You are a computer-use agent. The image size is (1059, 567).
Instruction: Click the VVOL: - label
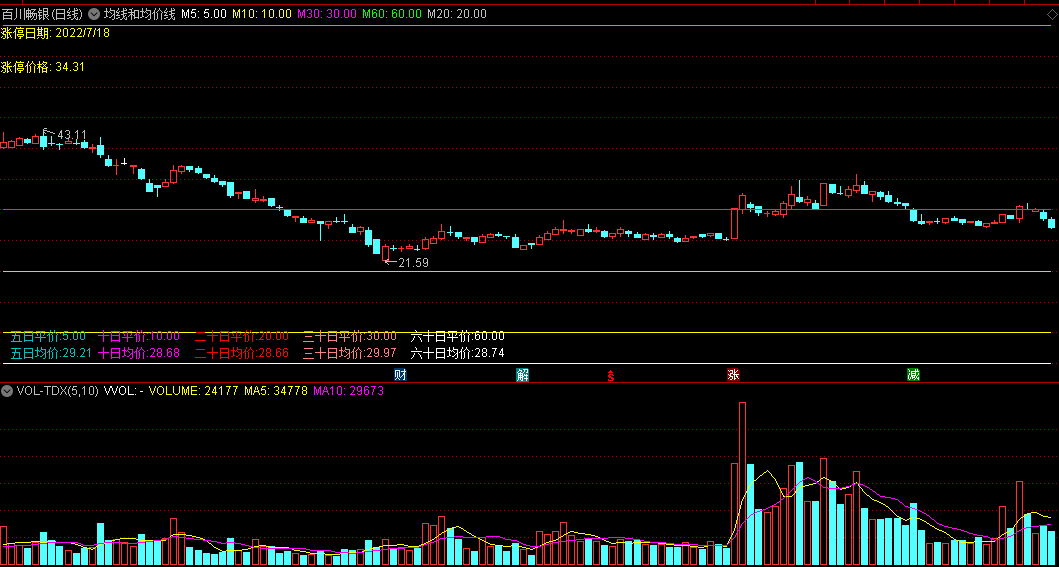[x=123, y=390]
